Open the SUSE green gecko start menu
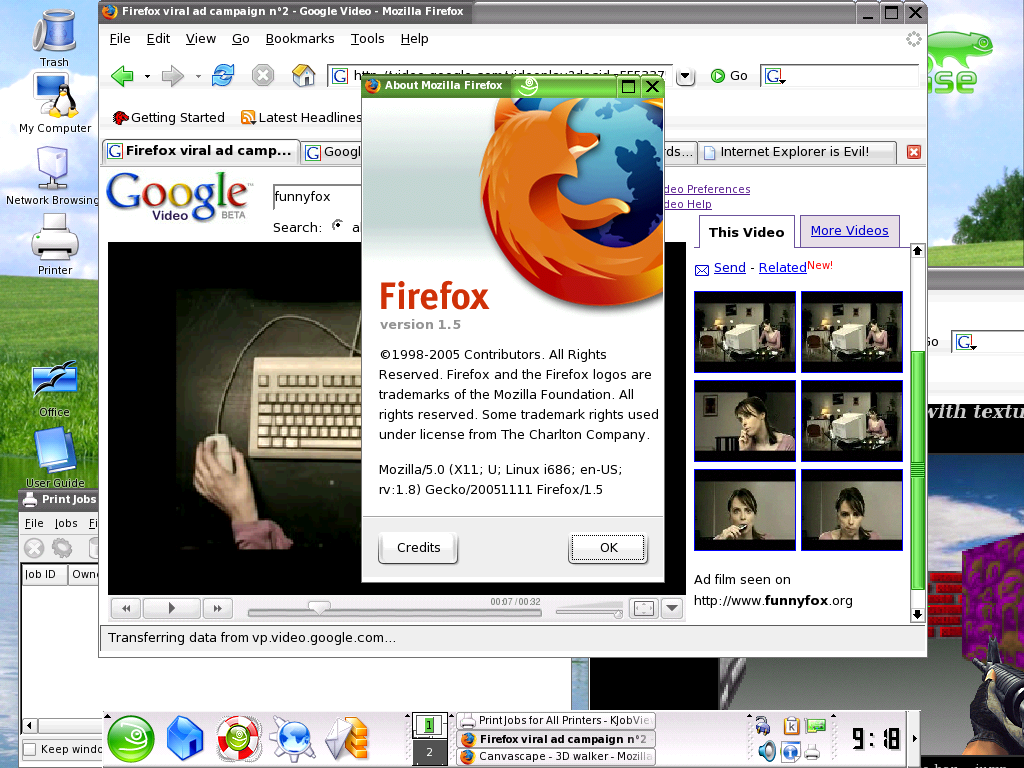 pos(131,739)
